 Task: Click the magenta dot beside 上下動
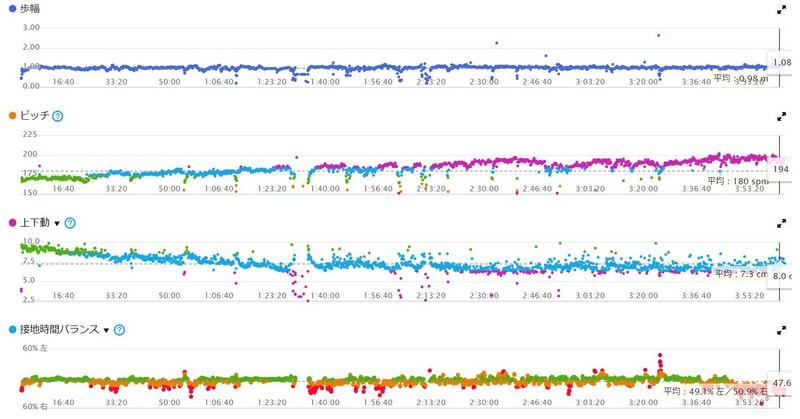(9, 222)
